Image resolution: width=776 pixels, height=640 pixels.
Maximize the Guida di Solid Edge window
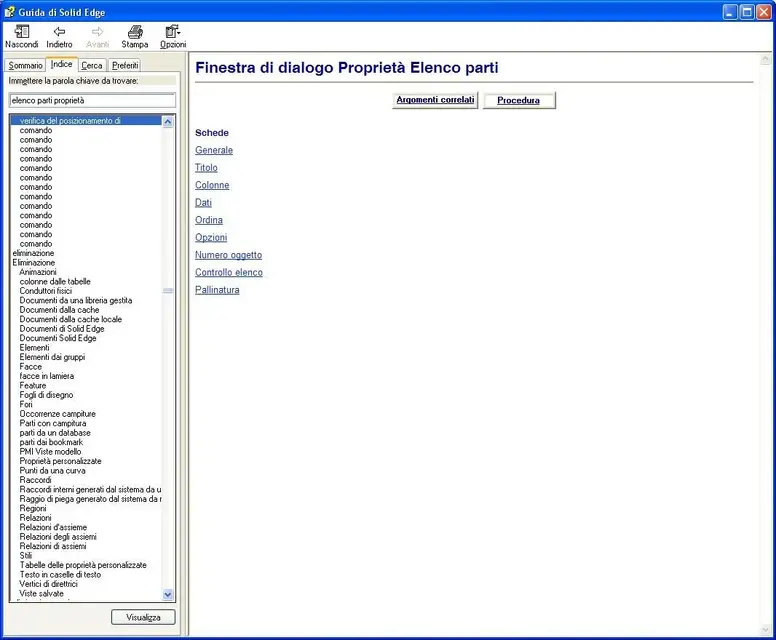pyautogui.click(x=747, y=12)
